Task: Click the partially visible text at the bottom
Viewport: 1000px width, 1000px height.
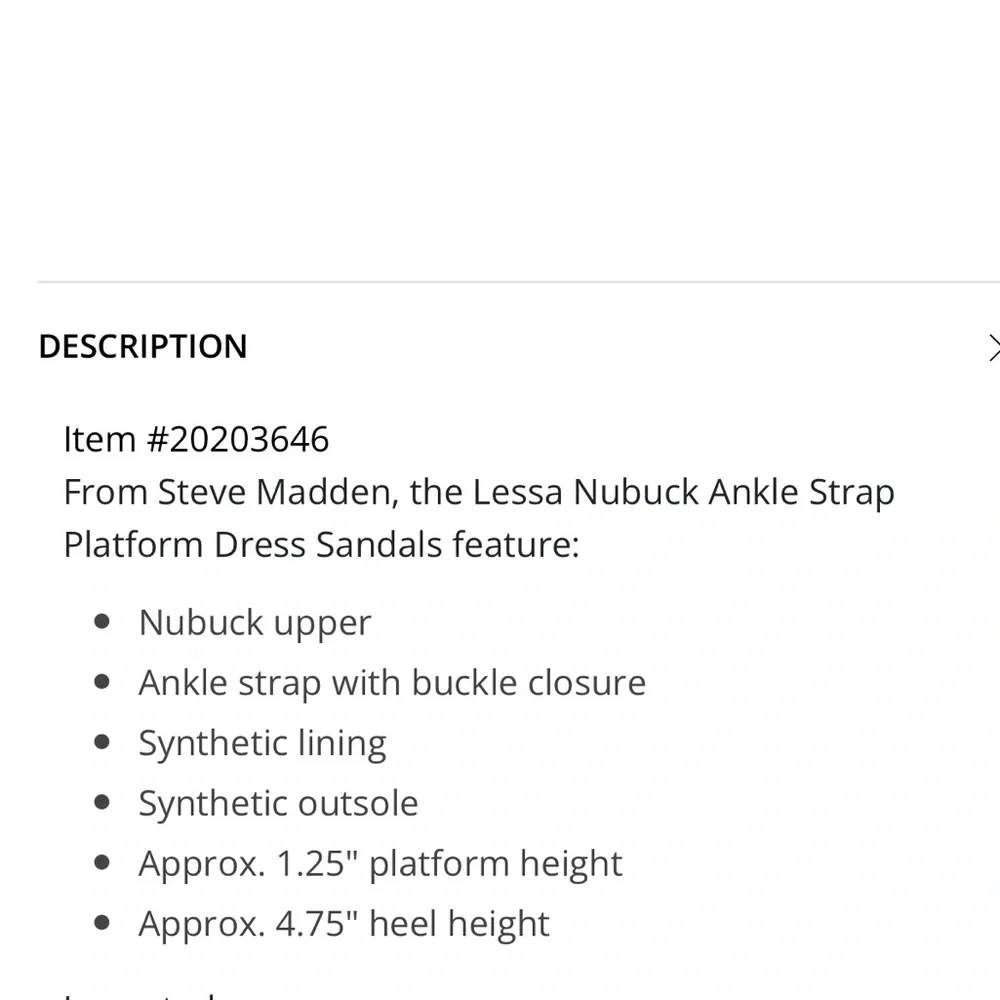Action: (140, 993)
